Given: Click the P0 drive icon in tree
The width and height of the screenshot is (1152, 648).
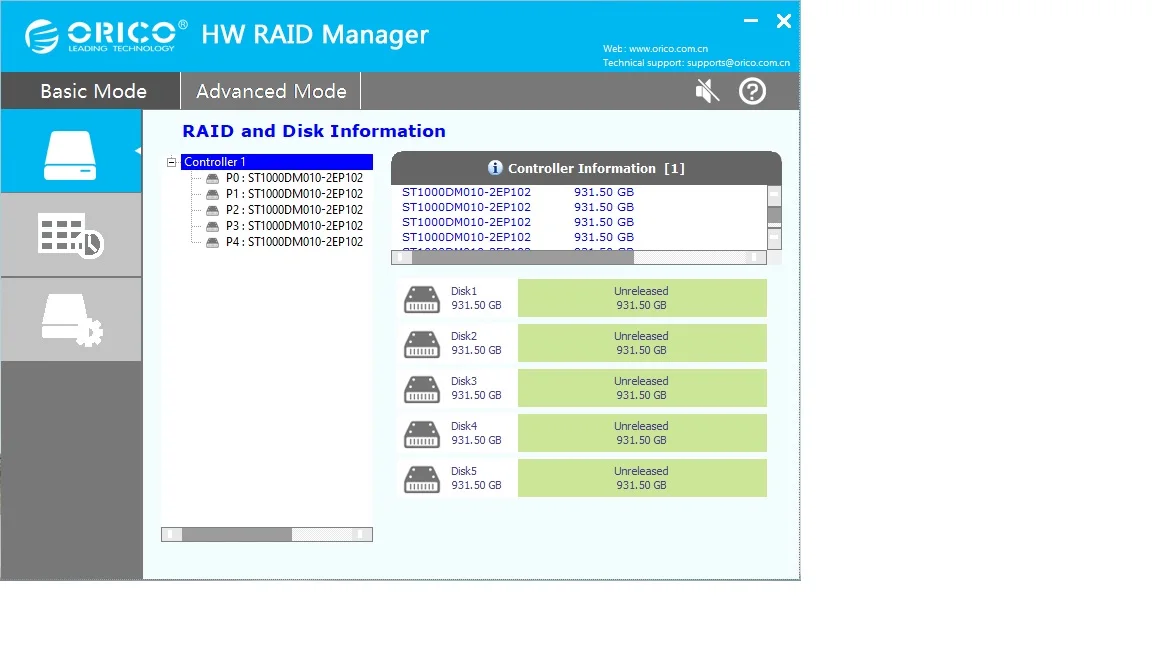Looking at the screenshot, I should [212, 178].
